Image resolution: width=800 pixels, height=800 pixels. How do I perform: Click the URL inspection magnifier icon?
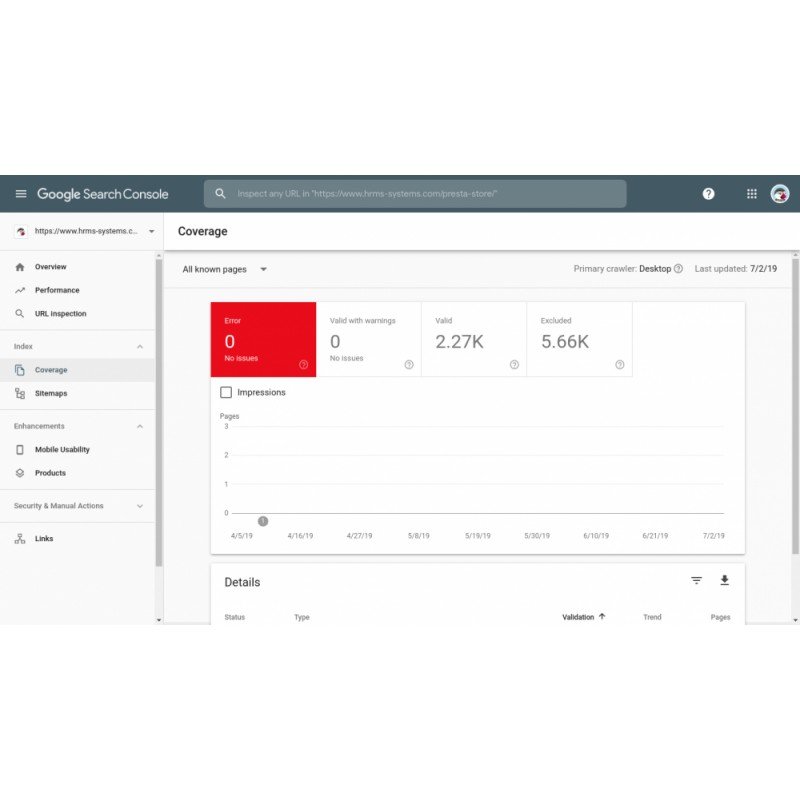[20, 314]
